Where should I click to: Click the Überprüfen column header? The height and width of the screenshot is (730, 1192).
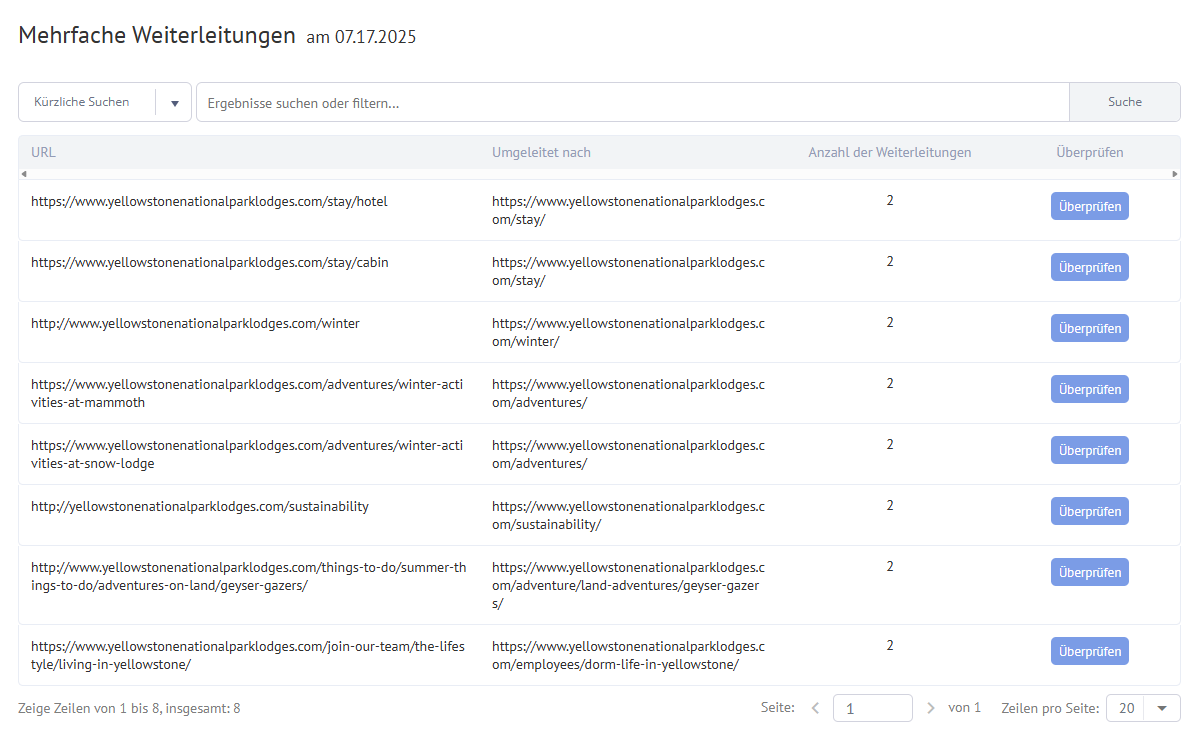pyautogui.click(x=1089, y=152)
